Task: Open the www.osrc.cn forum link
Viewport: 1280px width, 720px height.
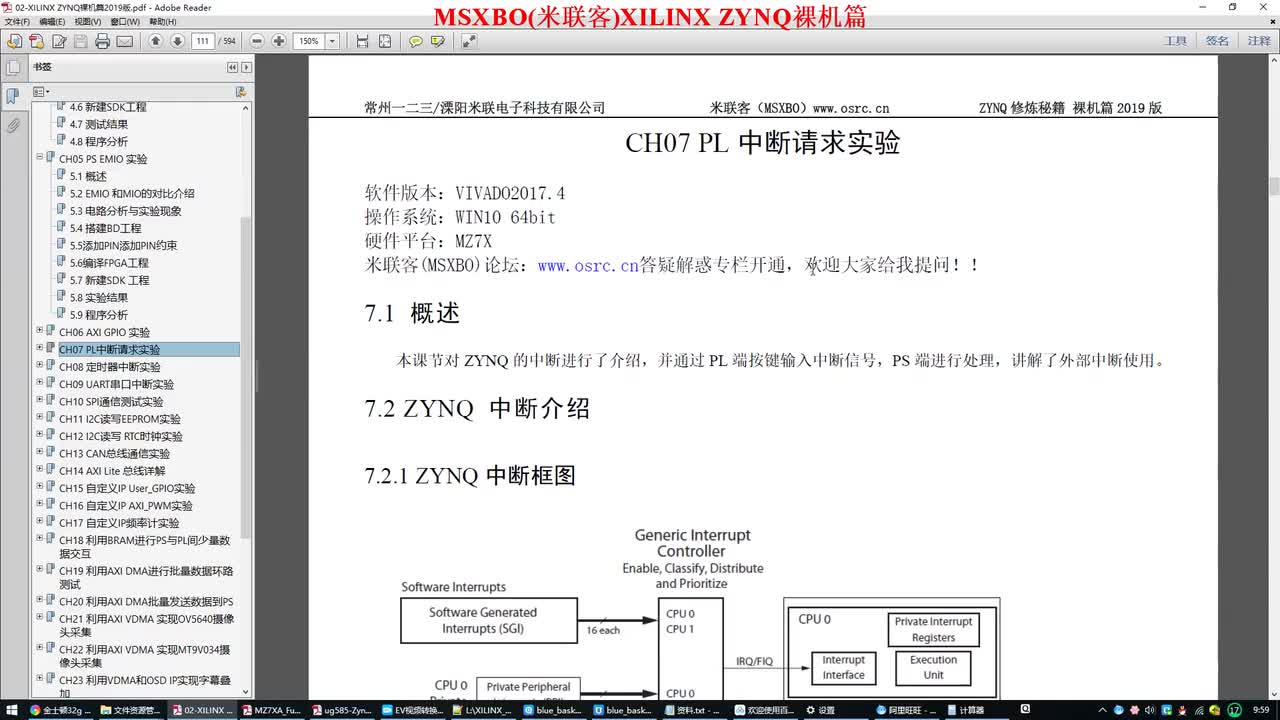Action: point(588,266)
